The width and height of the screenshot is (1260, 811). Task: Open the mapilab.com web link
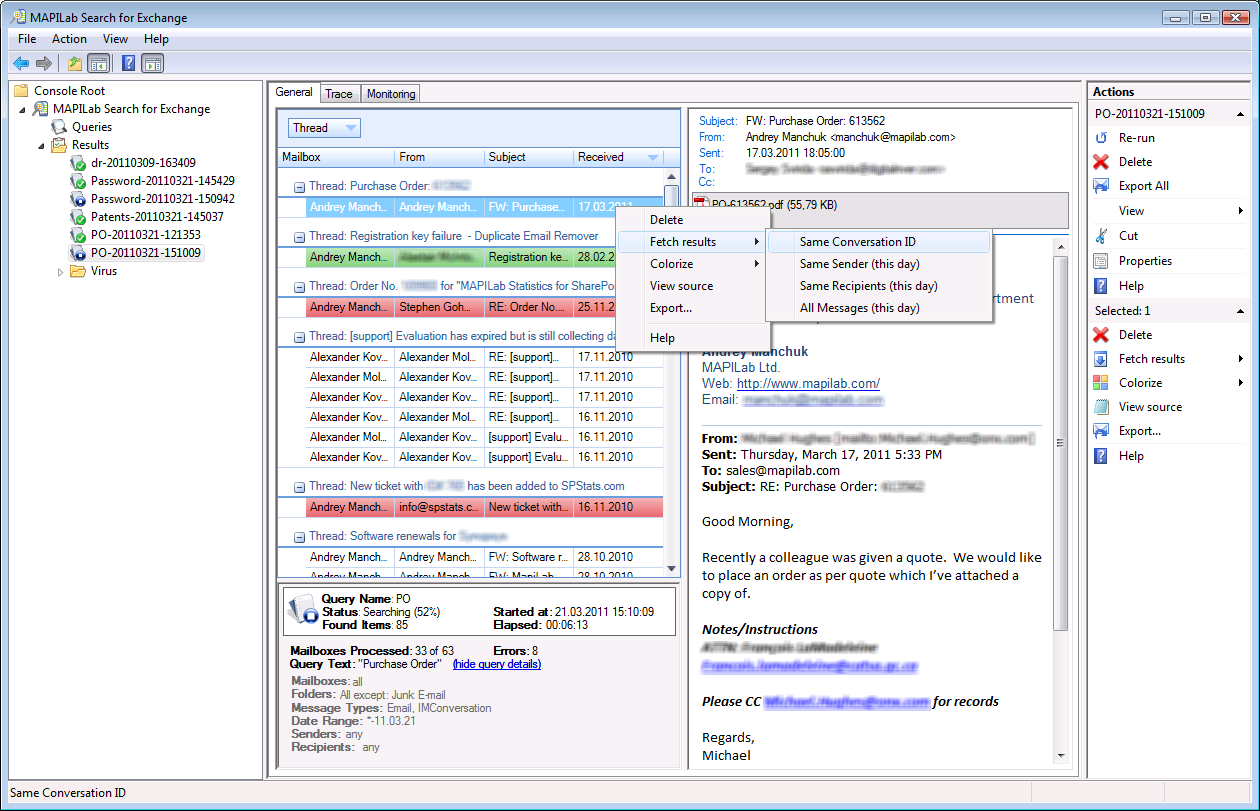808,384
